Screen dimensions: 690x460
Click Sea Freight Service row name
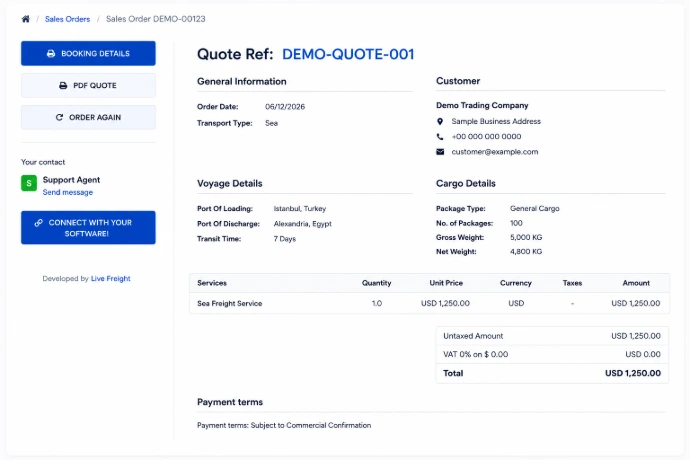[x=229, y=303]
